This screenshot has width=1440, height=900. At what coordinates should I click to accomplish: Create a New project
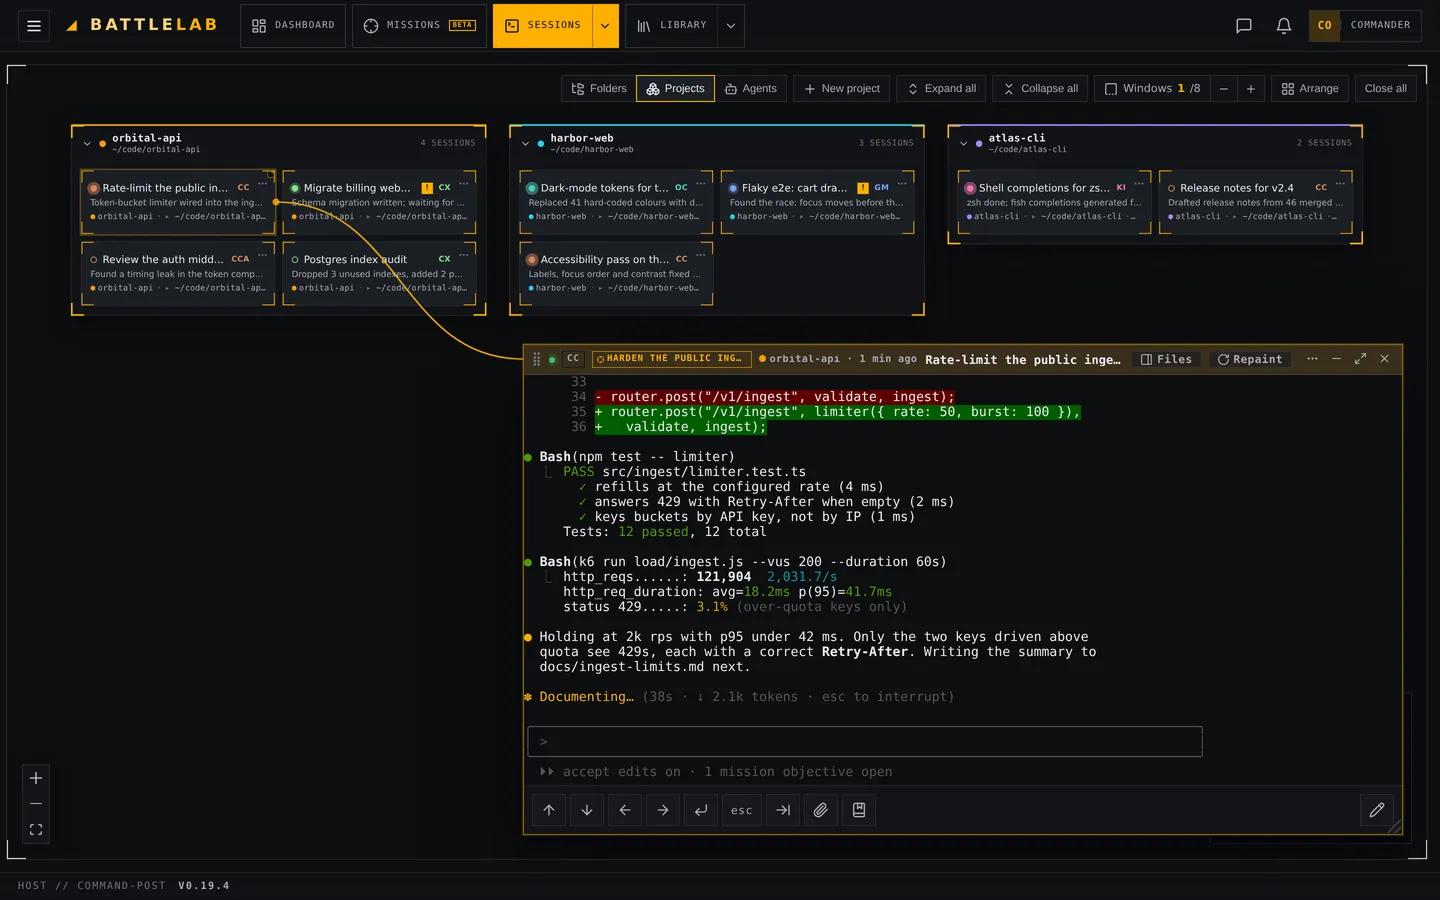pos(842,89)
